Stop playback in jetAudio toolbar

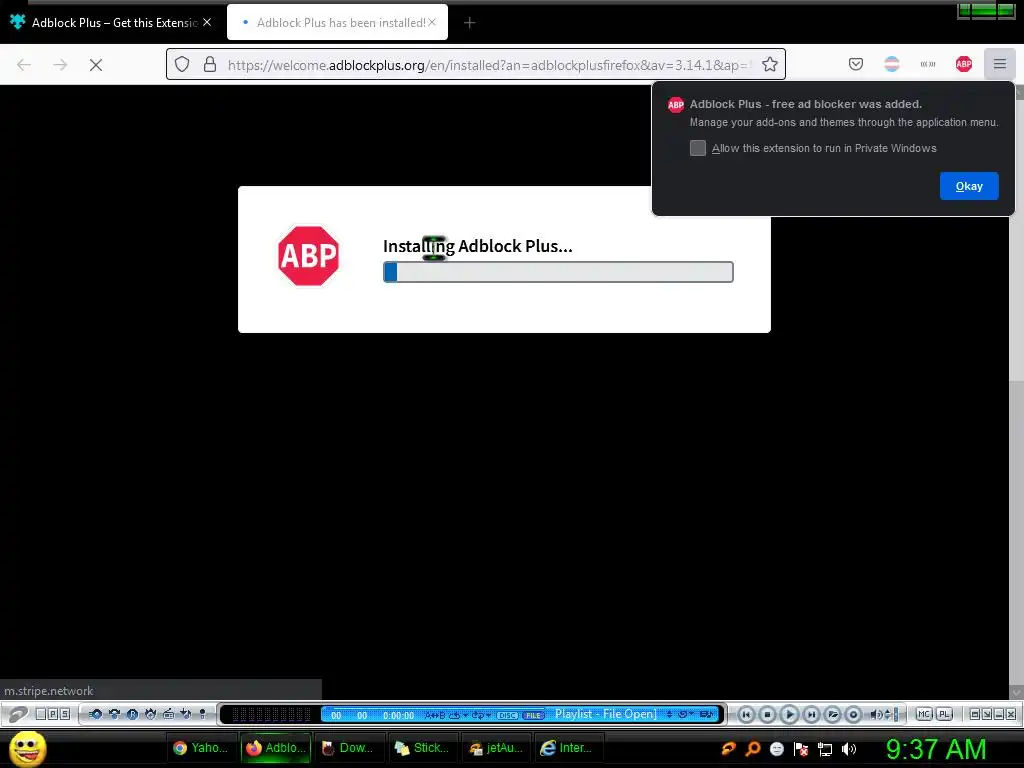tap(767, 714)
